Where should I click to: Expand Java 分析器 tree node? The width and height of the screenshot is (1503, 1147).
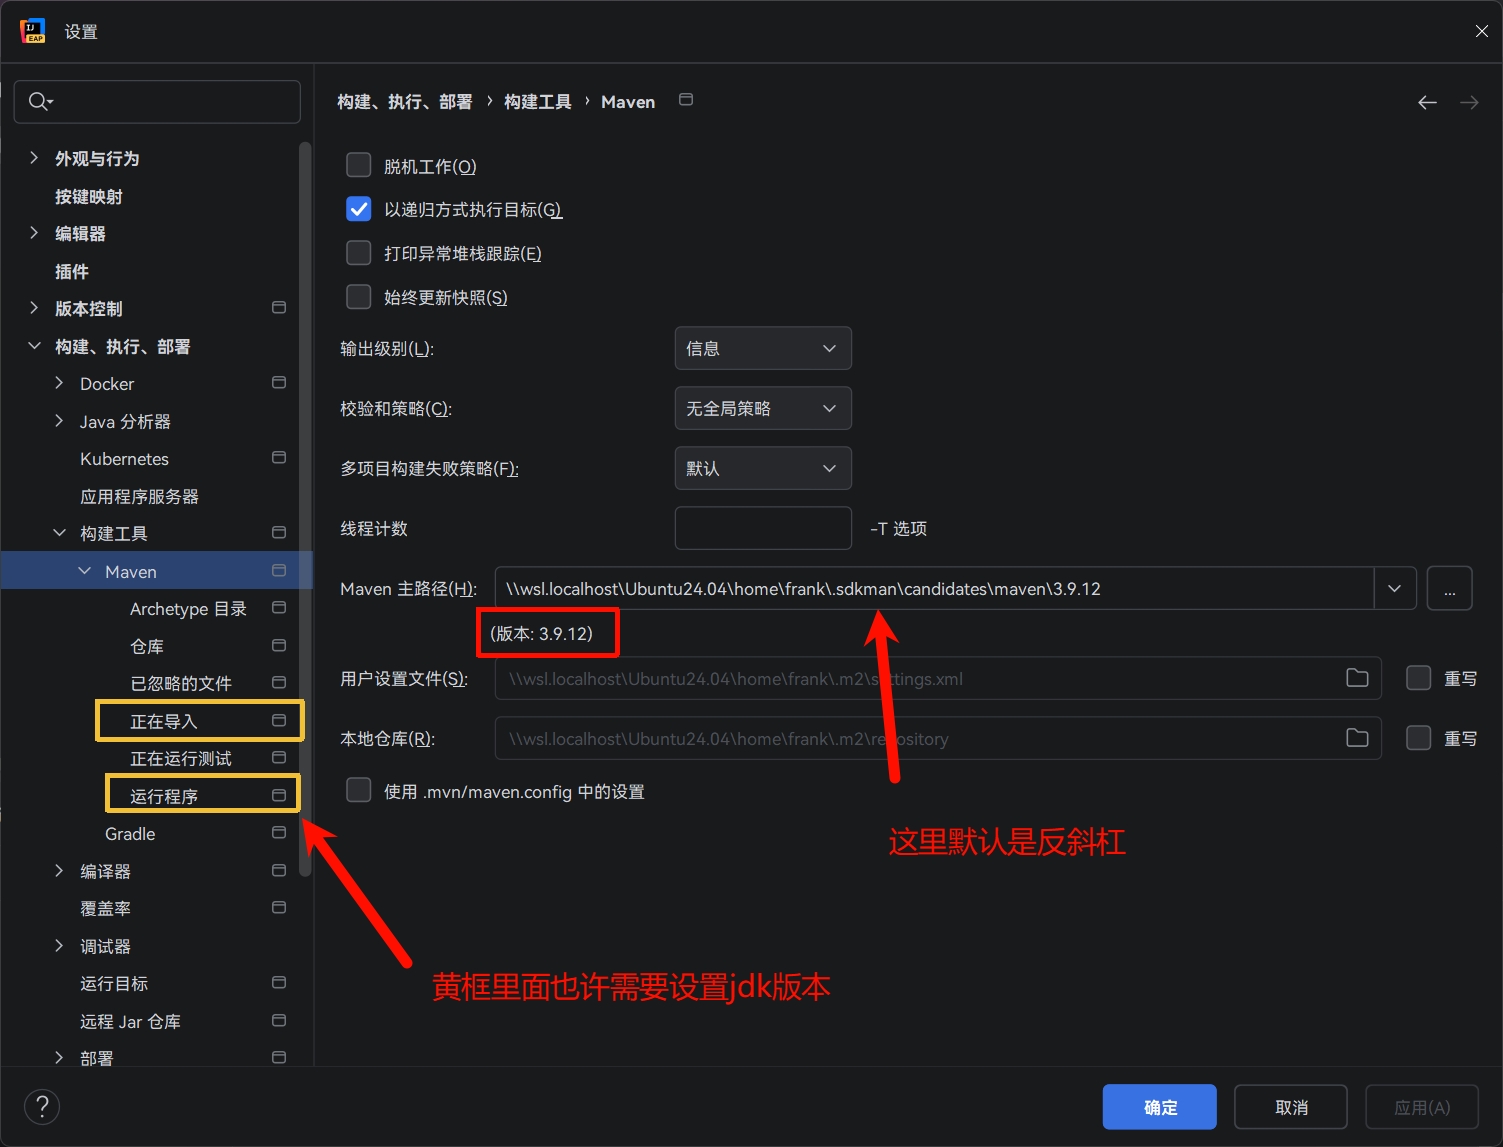point(59,421)
